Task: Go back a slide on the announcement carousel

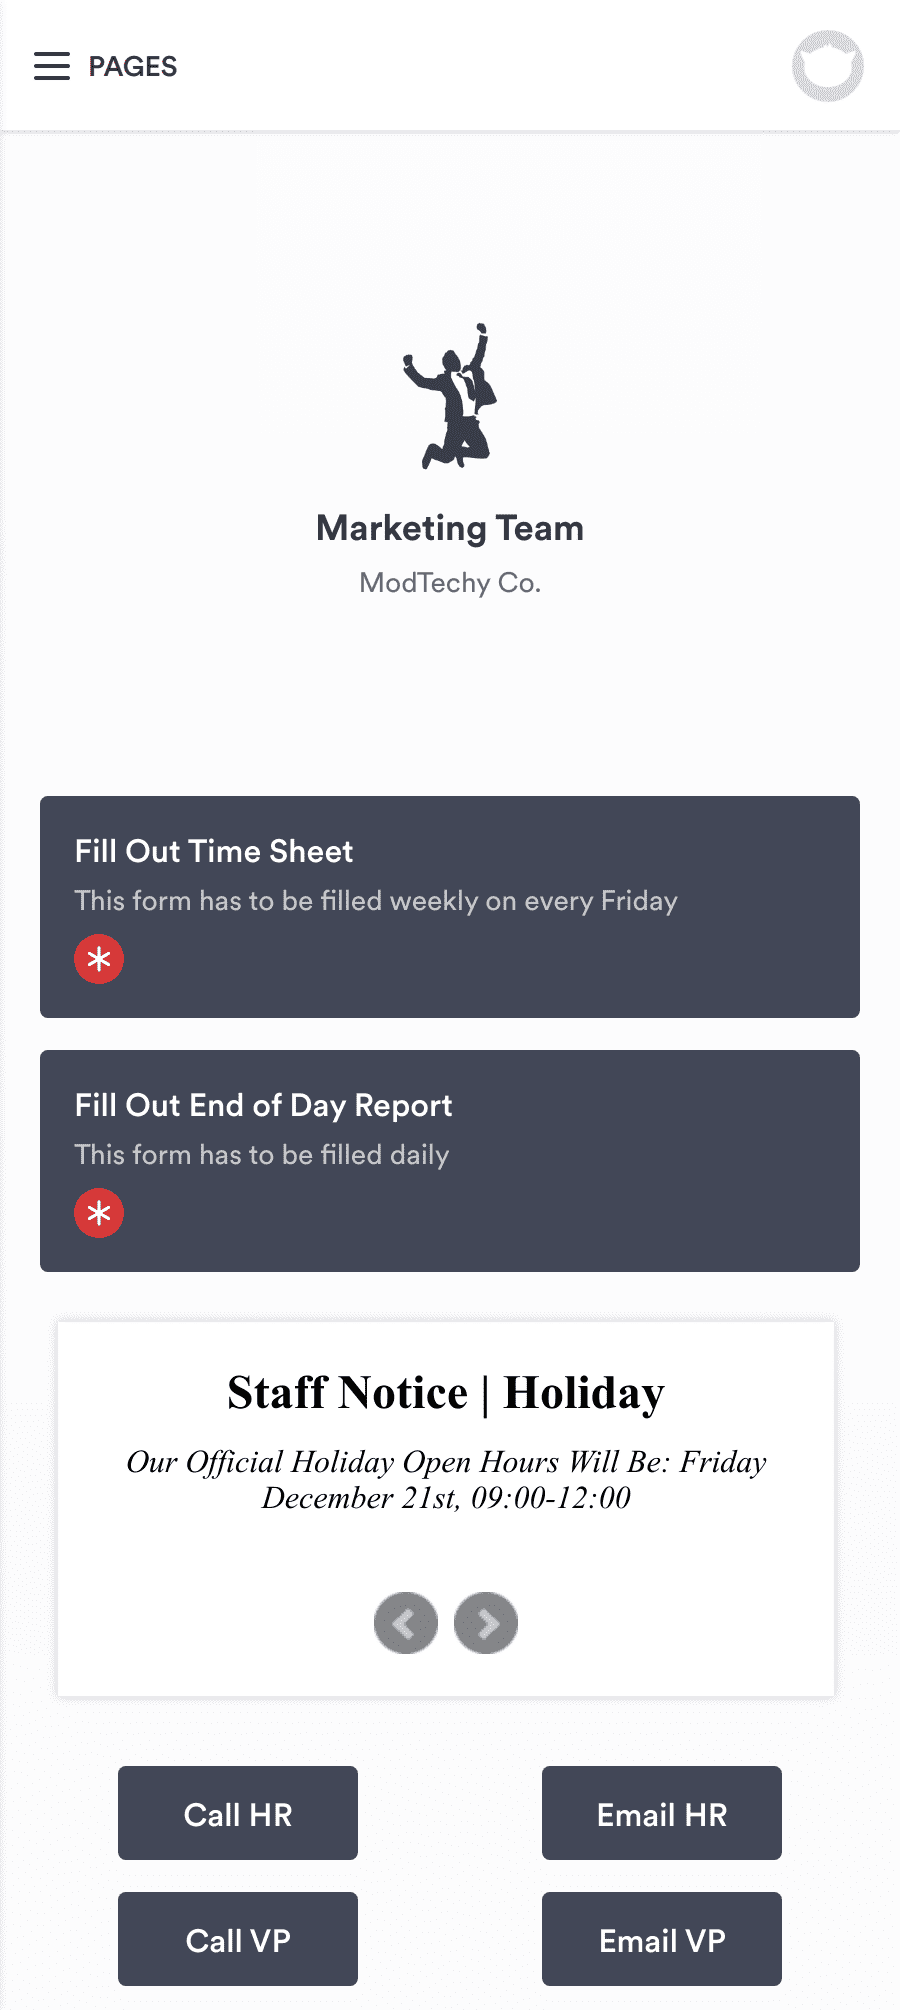Action: click(405, 1622)
